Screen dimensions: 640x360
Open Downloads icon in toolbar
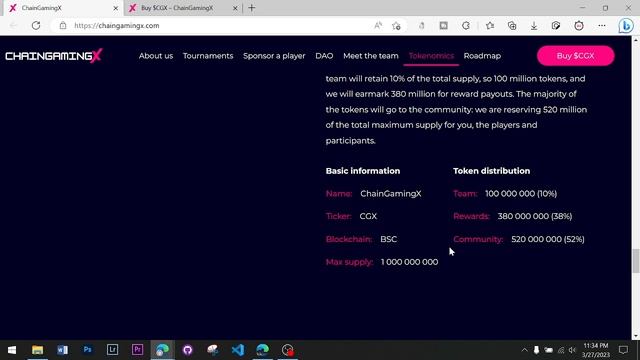point(534,25)
